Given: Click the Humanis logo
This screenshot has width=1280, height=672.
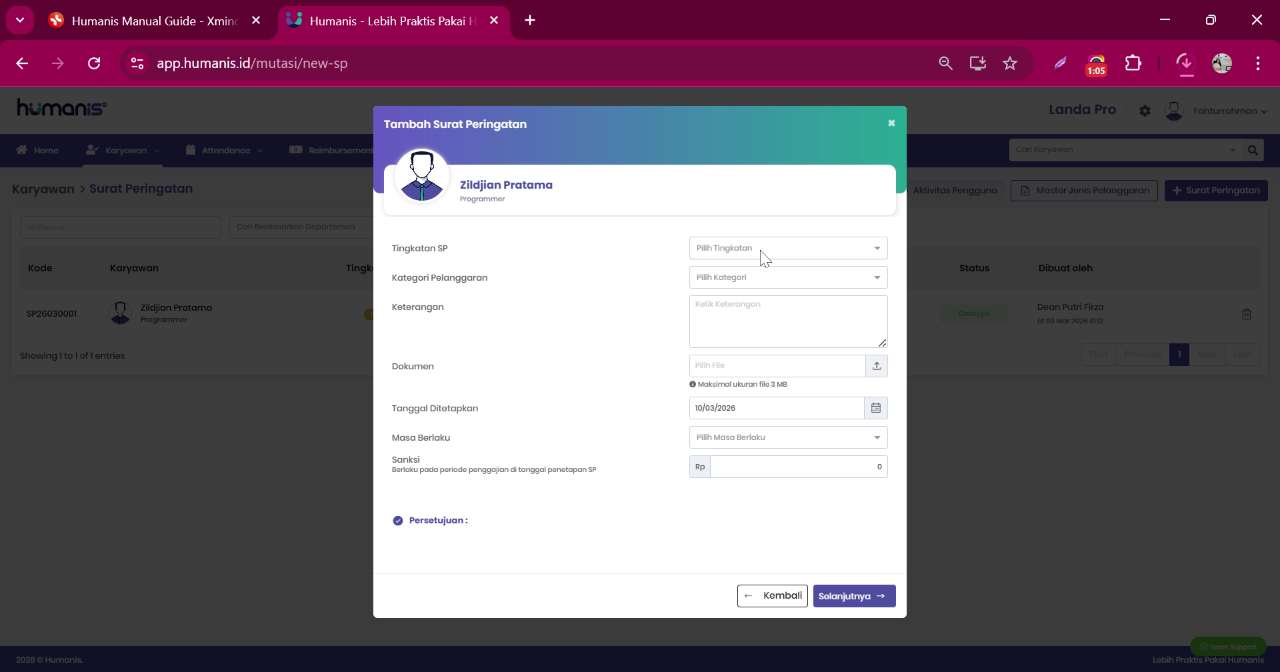Looking at the screenshot, I should click(61, 109).
